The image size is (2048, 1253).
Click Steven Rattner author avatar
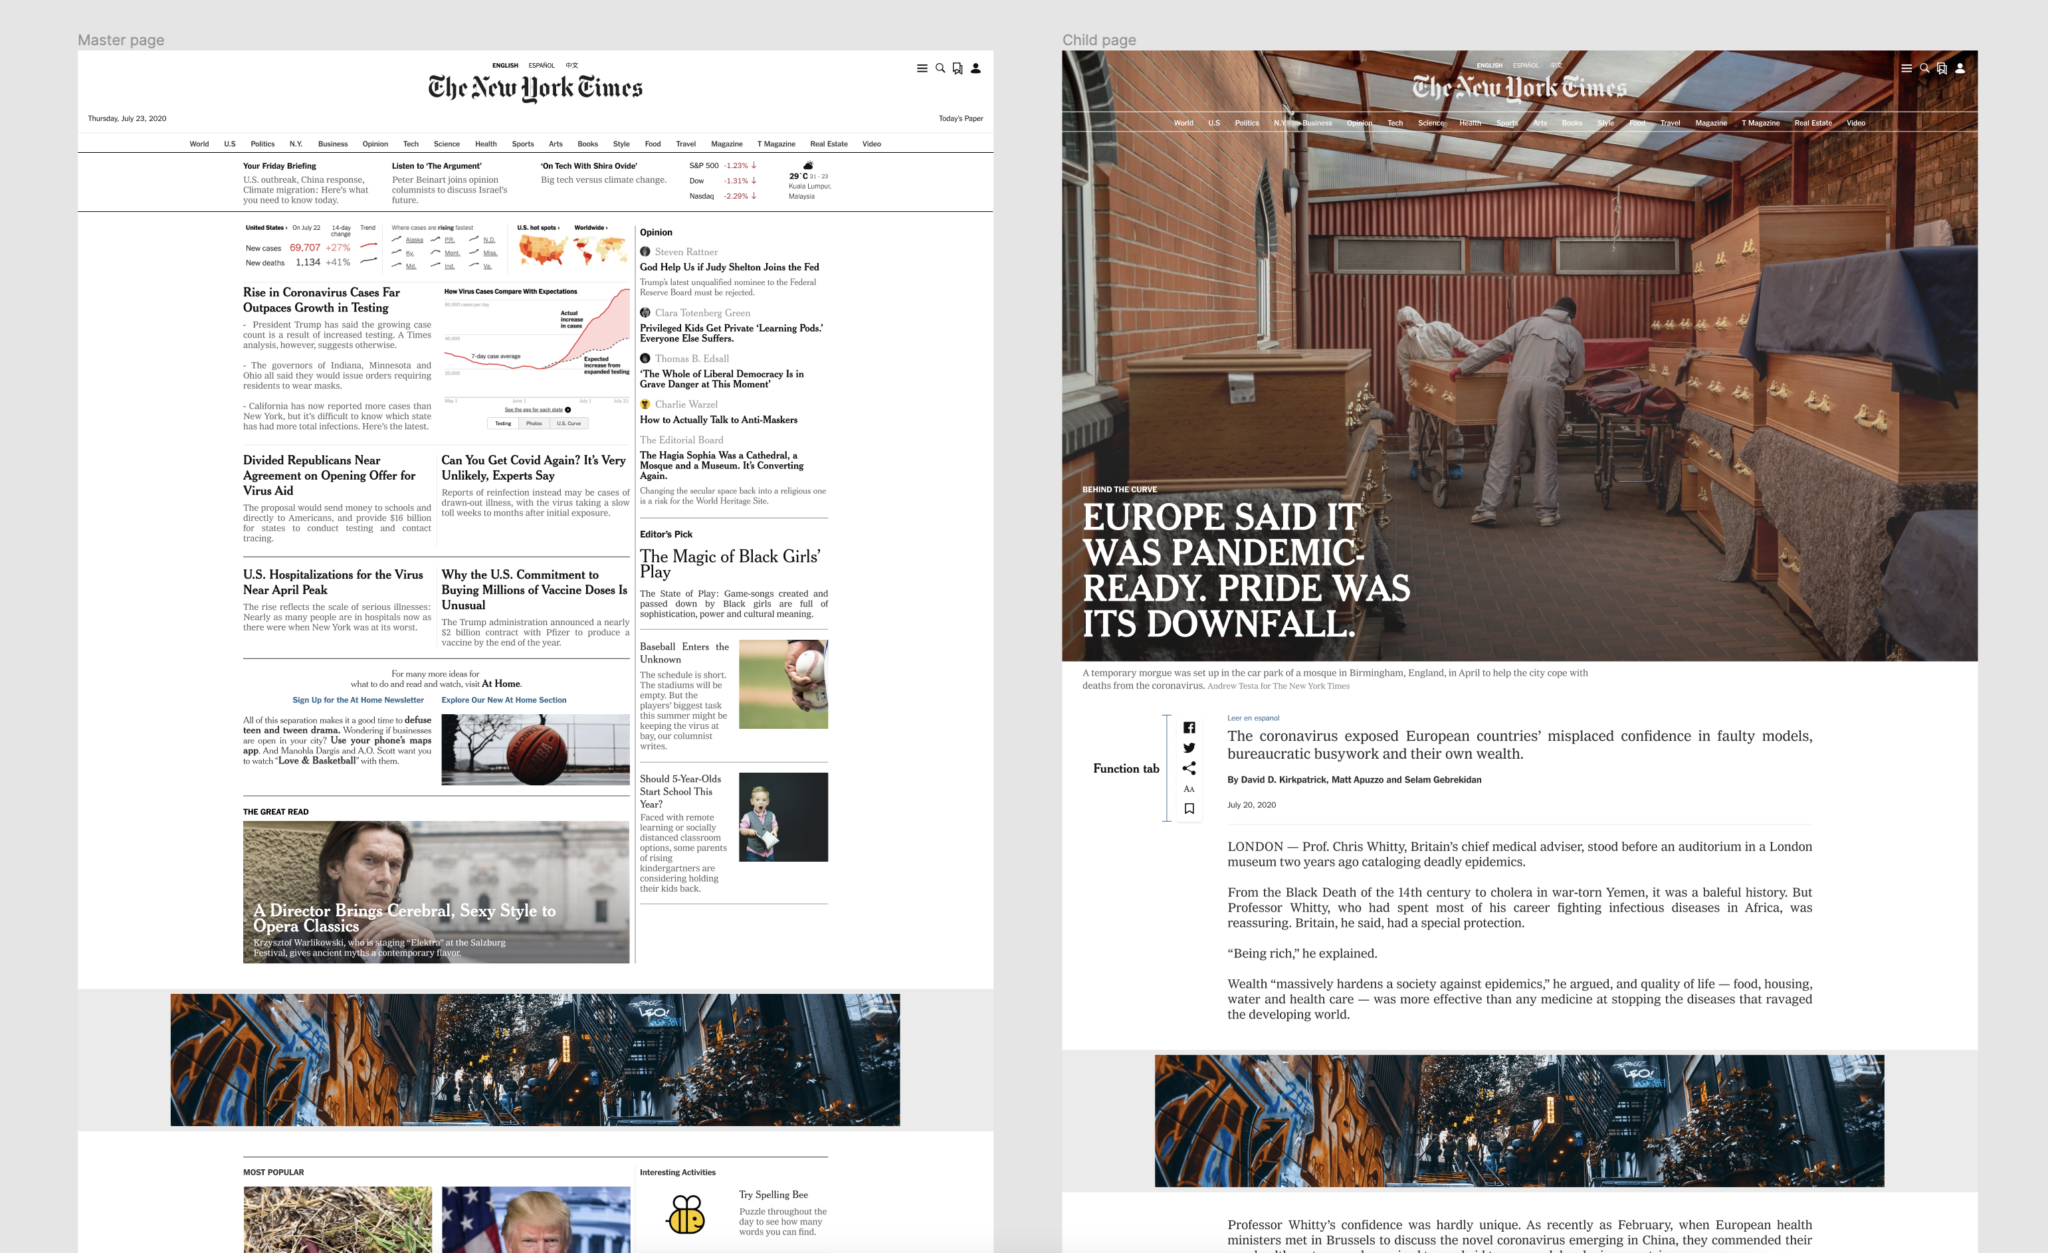[x=645, y=252]
